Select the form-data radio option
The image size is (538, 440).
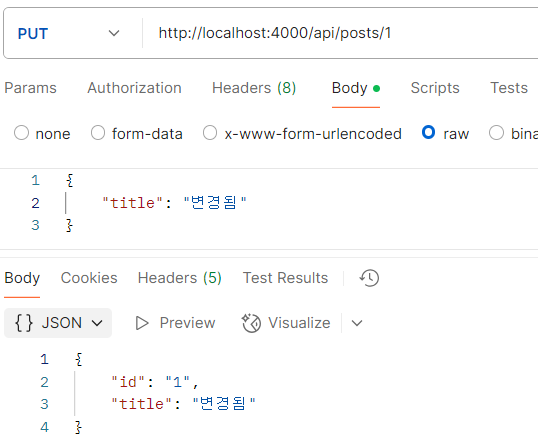point(98,133)
